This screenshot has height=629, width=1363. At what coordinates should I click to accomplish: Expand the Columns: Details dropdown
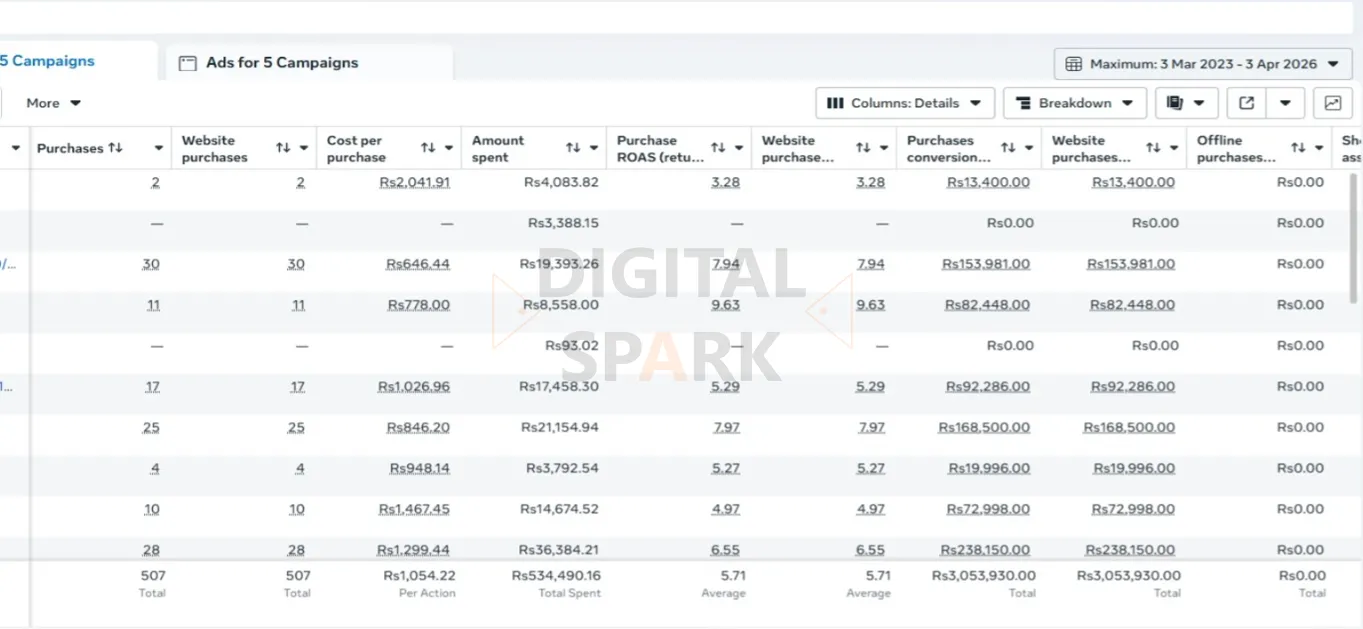tap(905, 103)
